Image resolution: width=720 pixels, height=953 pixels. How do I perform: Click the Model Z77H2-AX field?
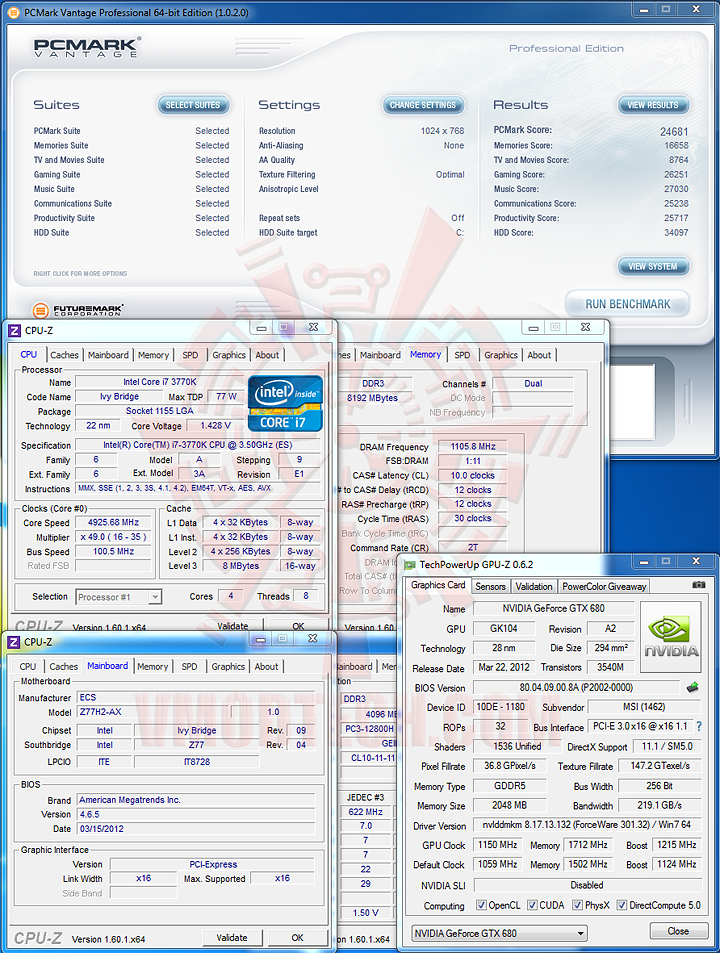(154, 712)
